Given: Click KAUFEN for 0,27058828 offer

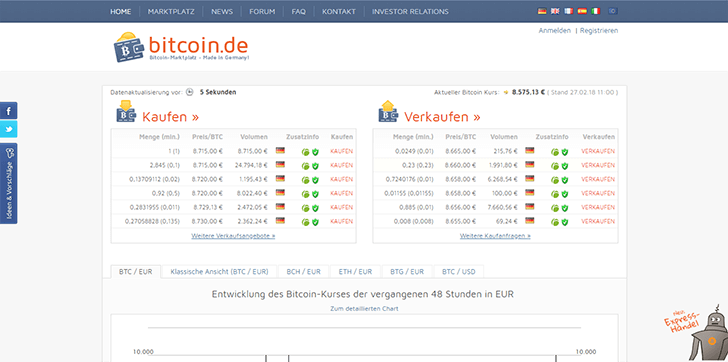Looking at the screenshot, I should pos(341,221).
